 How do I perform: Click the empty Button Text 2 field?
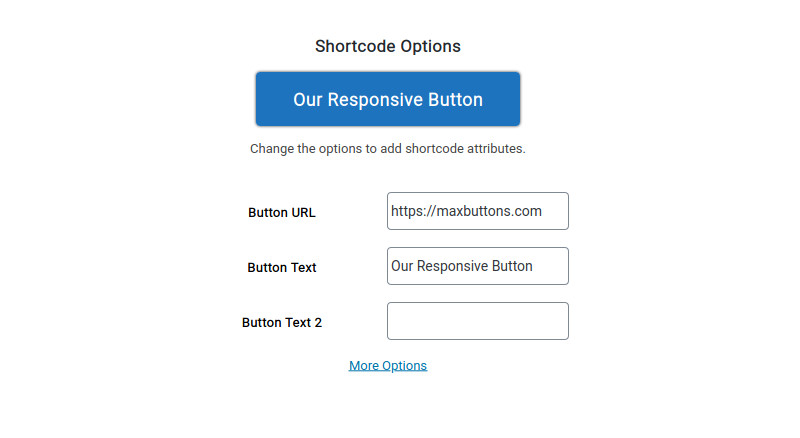(478, 321)
